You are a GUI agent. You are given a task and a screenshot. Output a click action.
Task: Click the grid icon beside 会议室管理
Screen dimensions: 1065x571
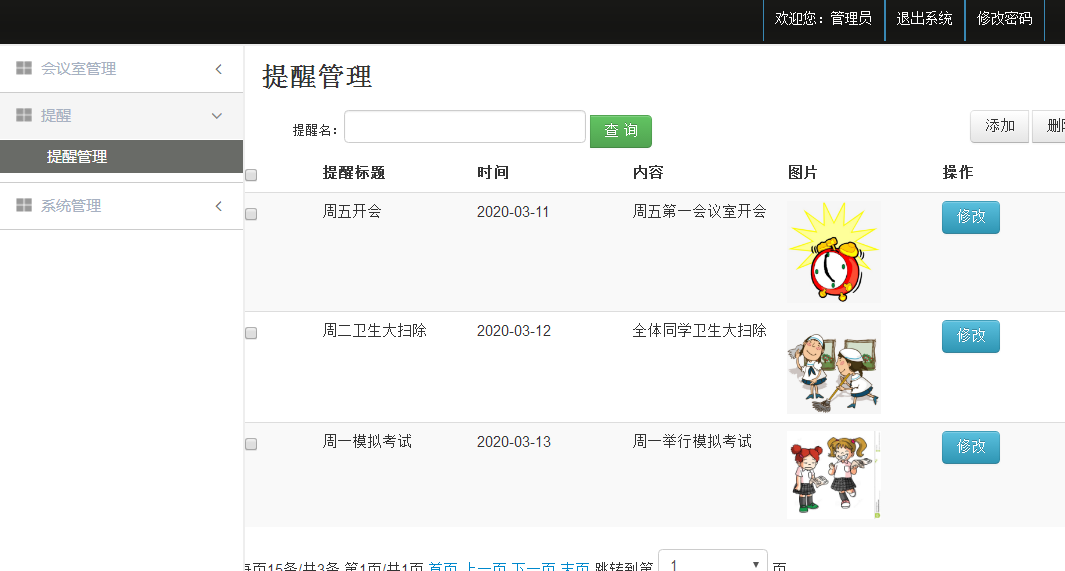[24, 68]
